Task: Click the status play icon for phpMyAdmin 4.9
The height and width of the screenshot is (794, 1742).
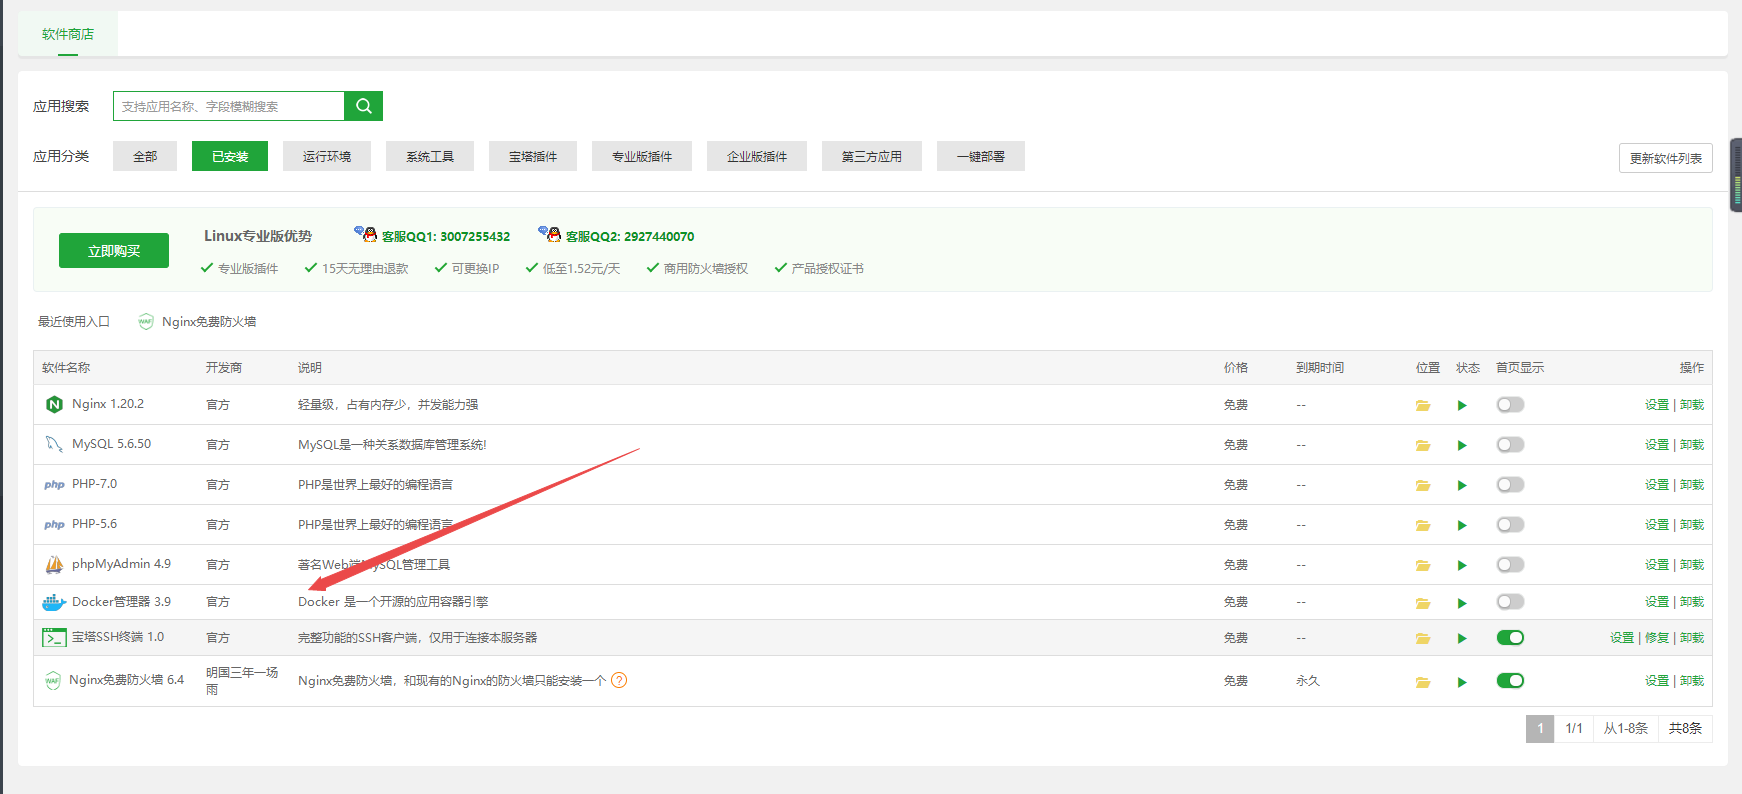Action: click(x=1462, y=565)
